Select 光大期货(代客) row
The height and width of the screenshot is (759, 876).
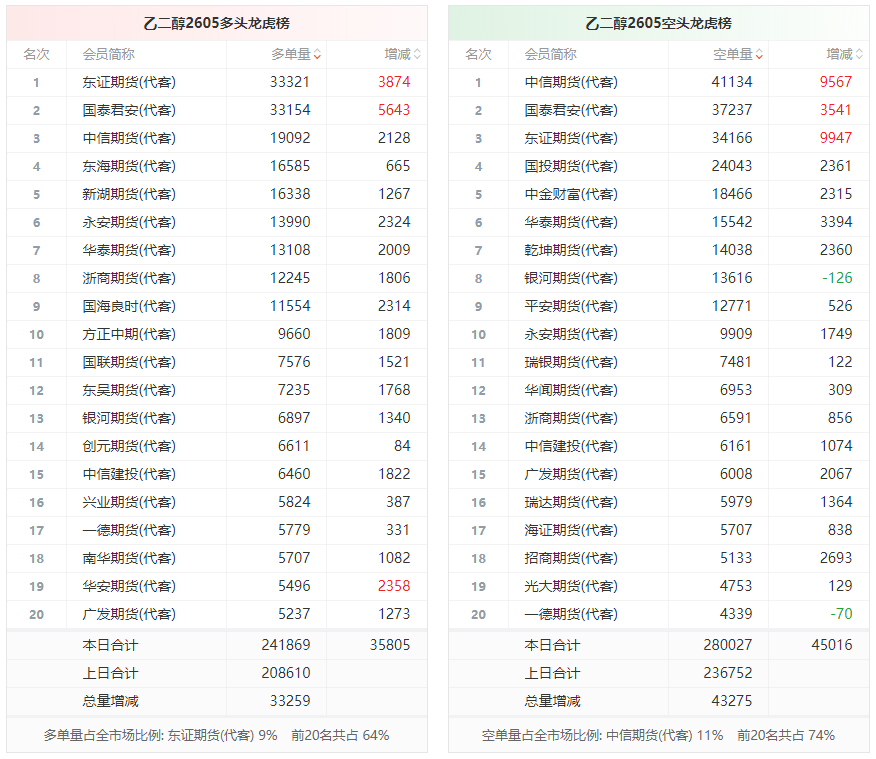click(659, 586)
